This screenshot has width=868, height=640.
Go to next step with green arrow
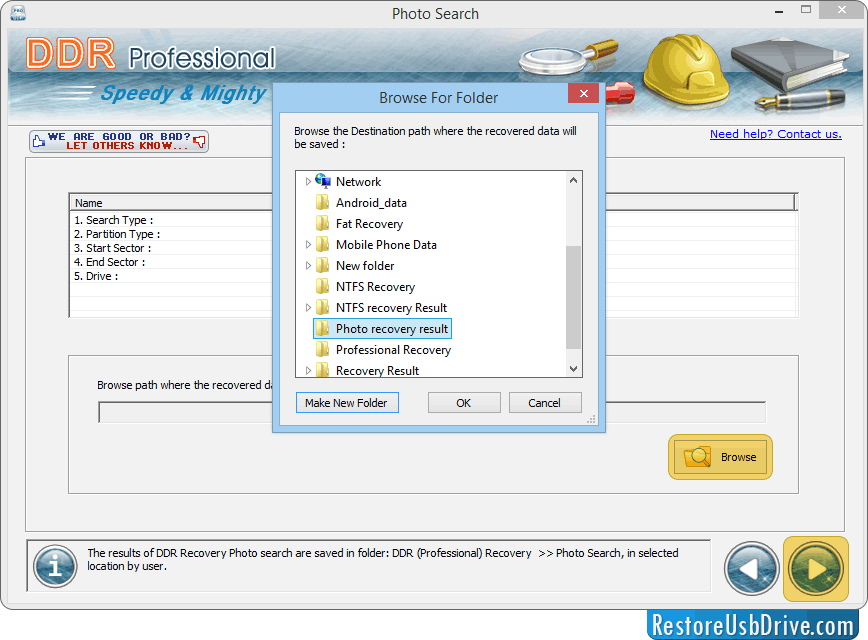[815, 569]
